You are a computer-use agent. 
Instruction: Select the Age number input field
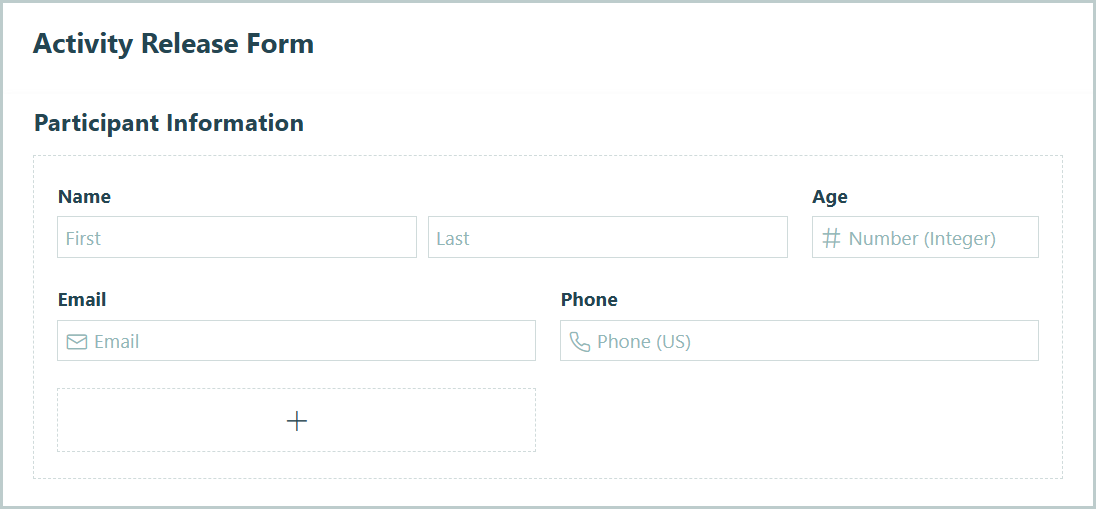coord(925,238)
